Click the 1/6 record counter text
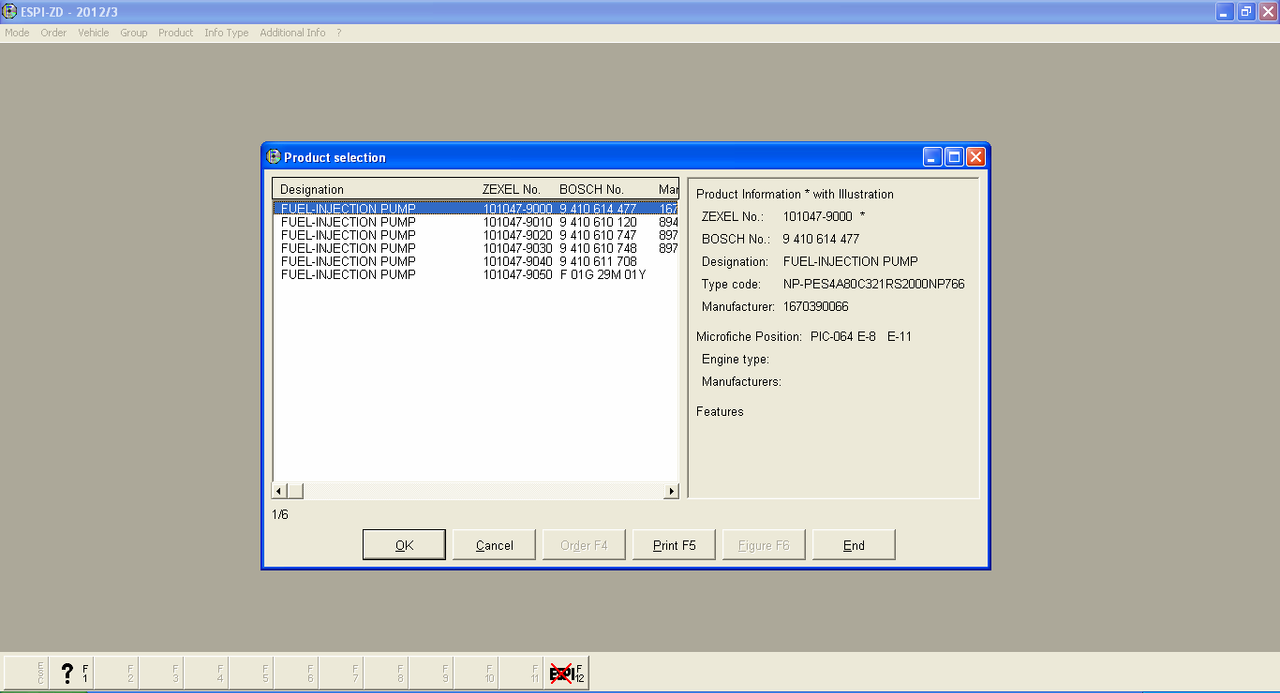 click(280, 515)
